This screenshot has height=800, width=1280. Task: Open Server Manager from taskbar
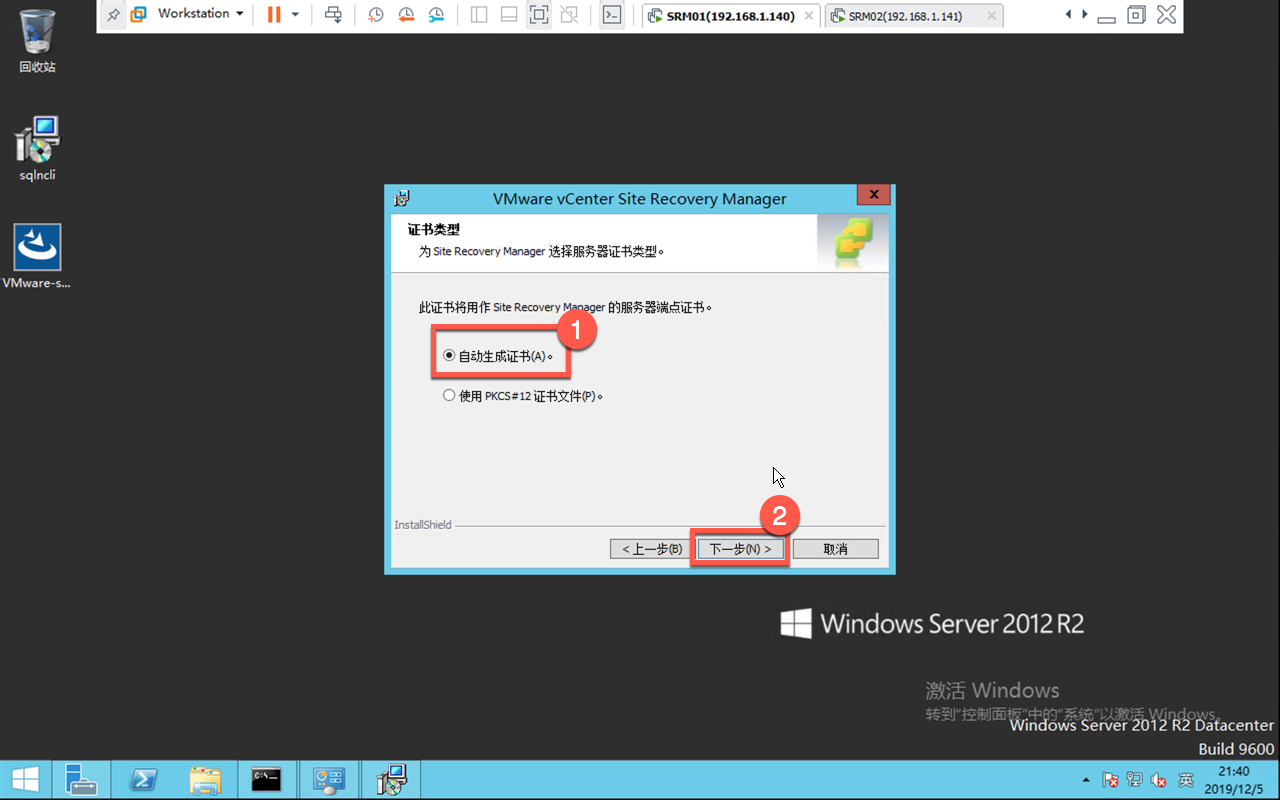coord(79,780)
